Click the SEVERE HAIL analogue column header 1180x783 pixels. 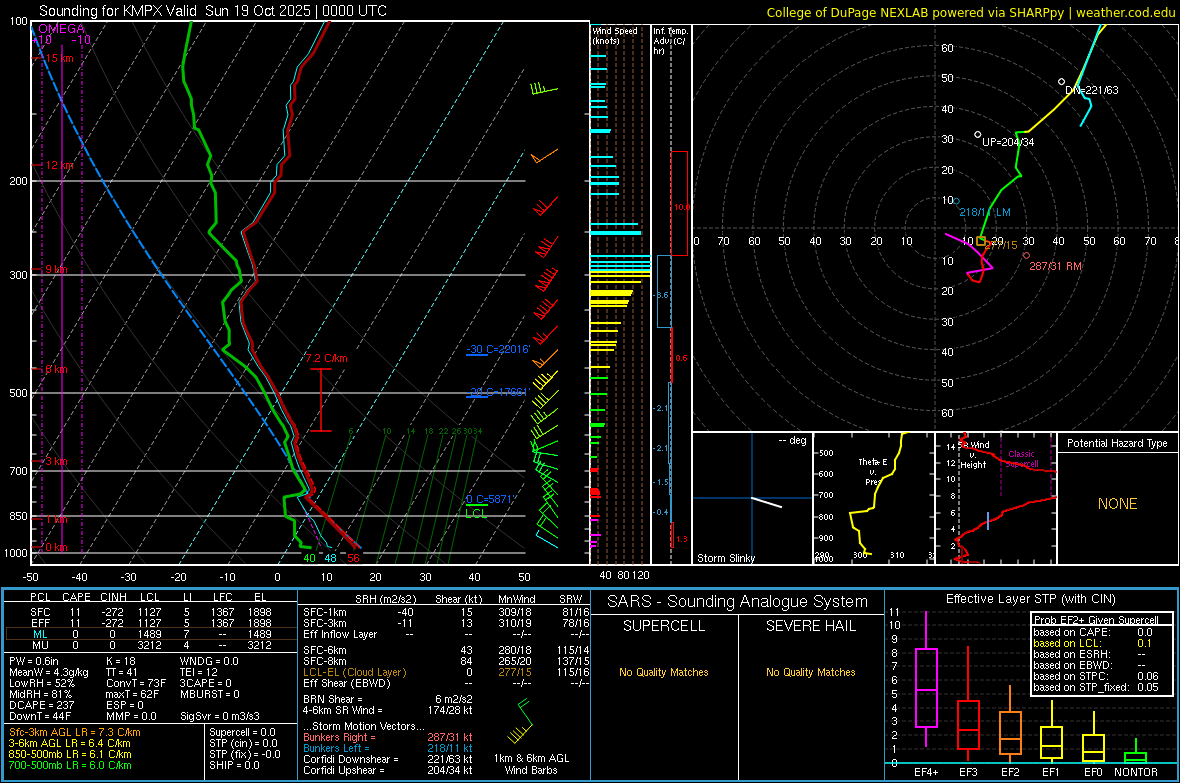pyautogui.click(x=810, y=626)
